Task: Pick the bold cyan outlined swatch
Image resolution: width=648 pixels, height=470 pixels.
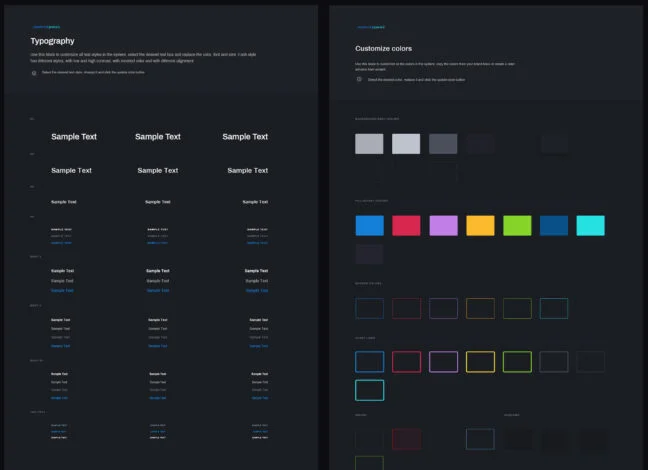Action: pyautogui.click(x=369, y=390)
